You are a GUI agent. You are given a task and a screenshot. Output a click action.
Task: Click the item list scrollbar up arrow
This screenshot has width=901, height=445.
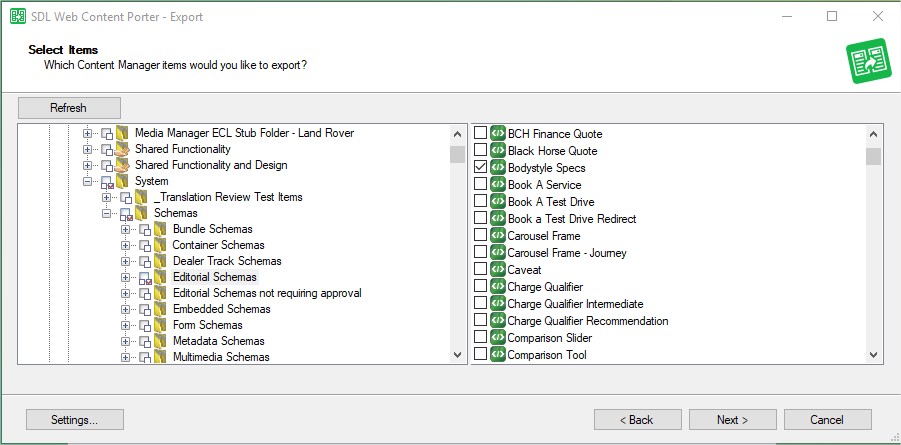point(873,135)
